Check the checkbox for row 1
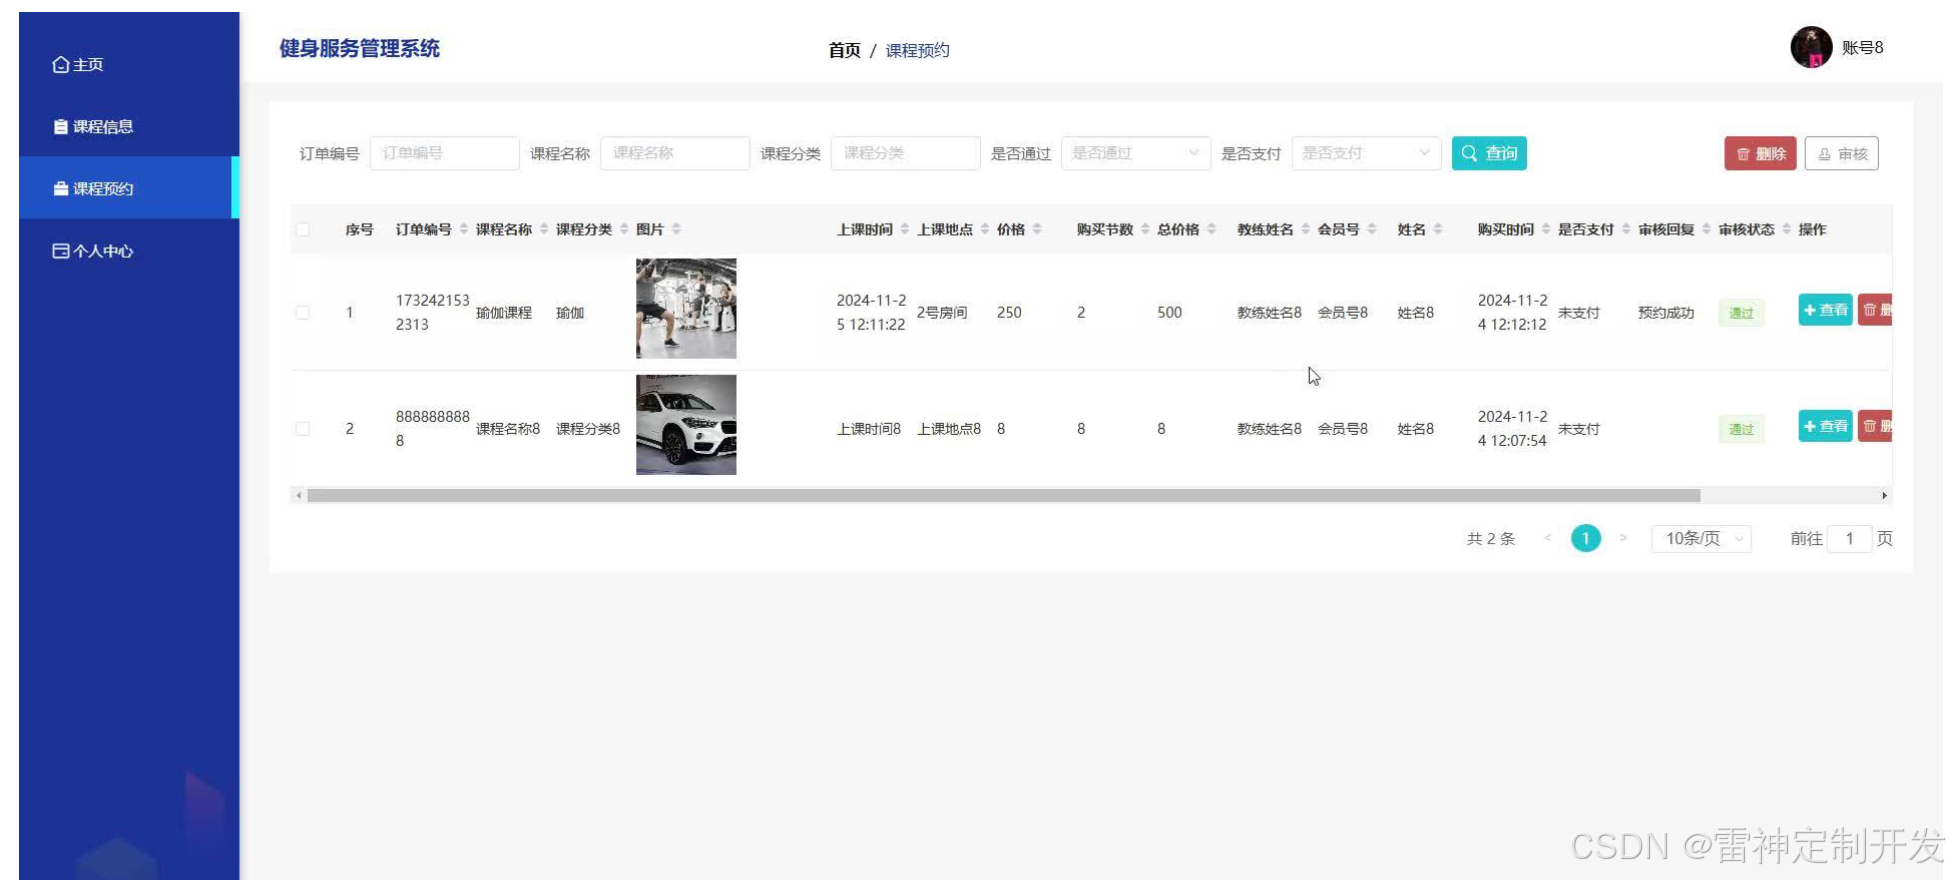 click(302, 313)
